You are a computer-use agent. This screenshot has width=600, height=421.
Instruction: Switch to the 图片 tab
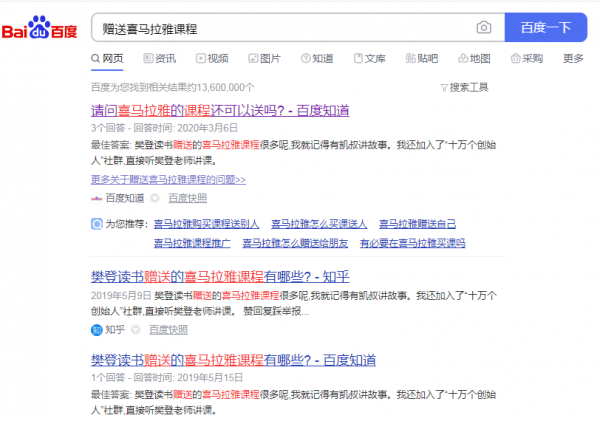click(x=264, y=59)
